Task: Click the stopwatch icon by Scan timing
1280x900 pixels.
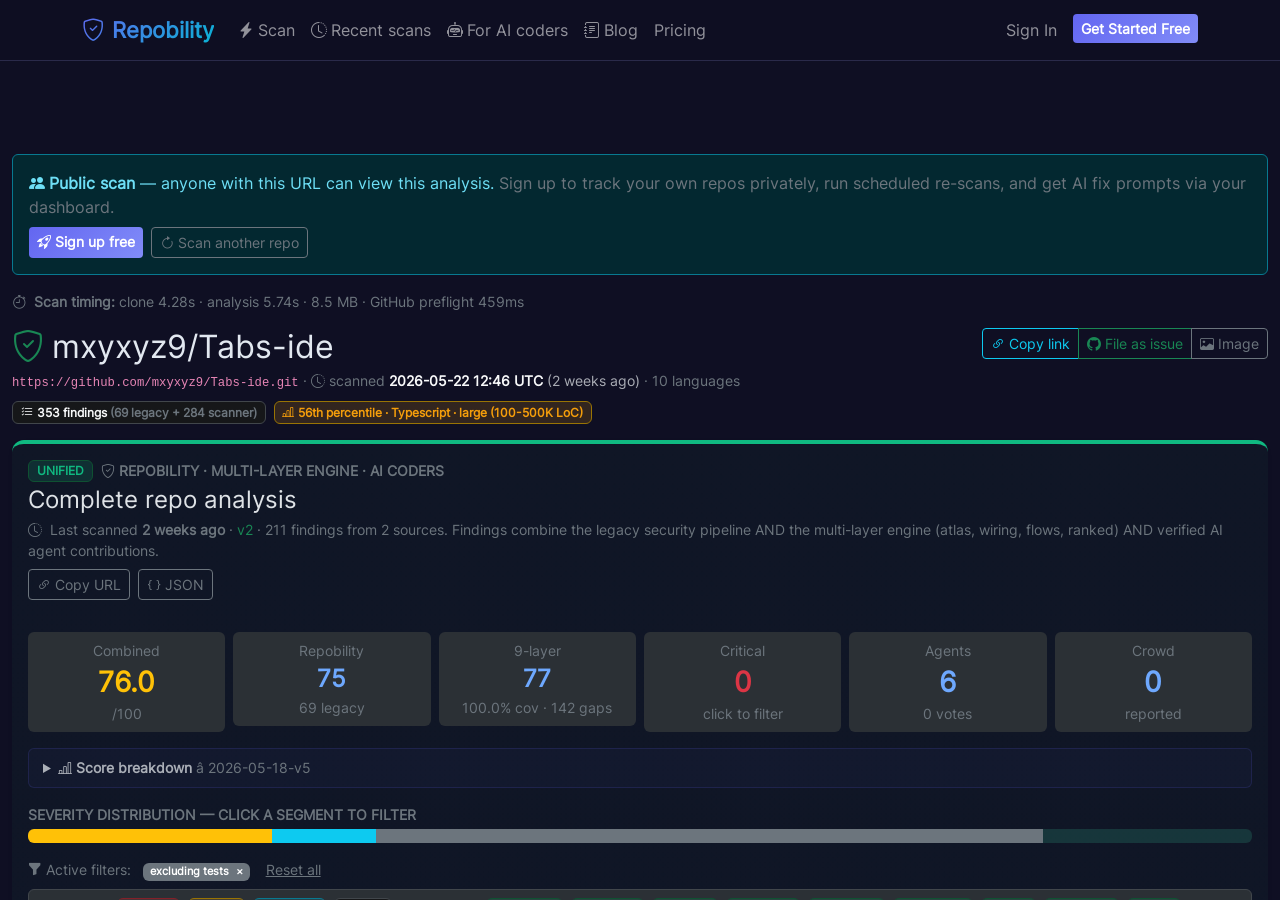Action: (19, 302)
